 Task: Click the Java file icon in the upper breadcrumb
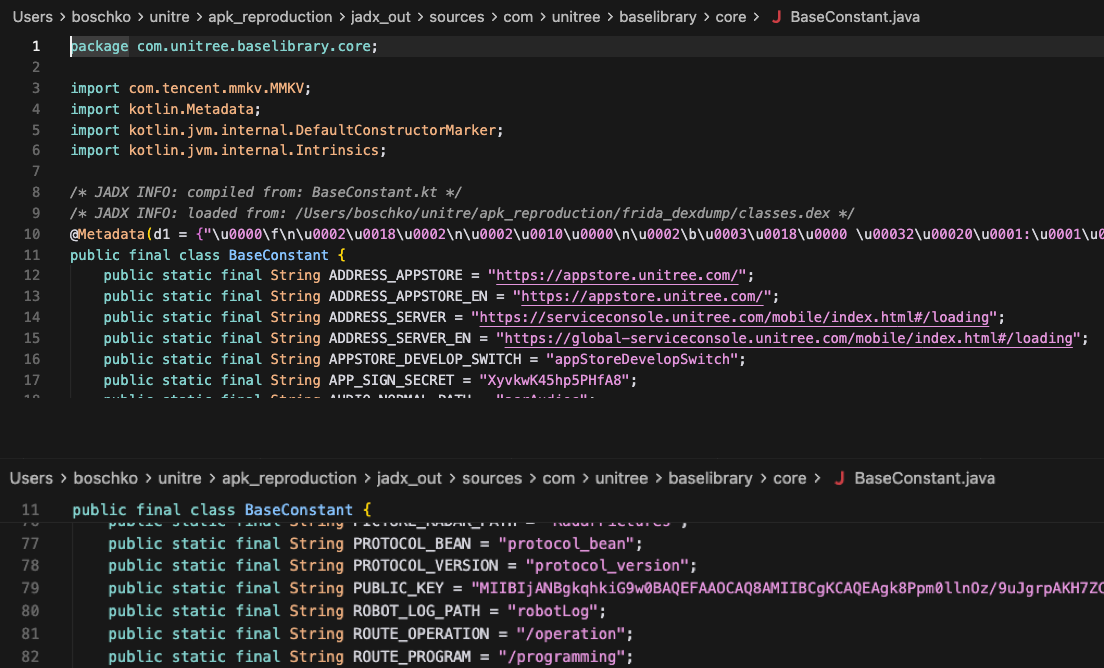coord(776,17)
